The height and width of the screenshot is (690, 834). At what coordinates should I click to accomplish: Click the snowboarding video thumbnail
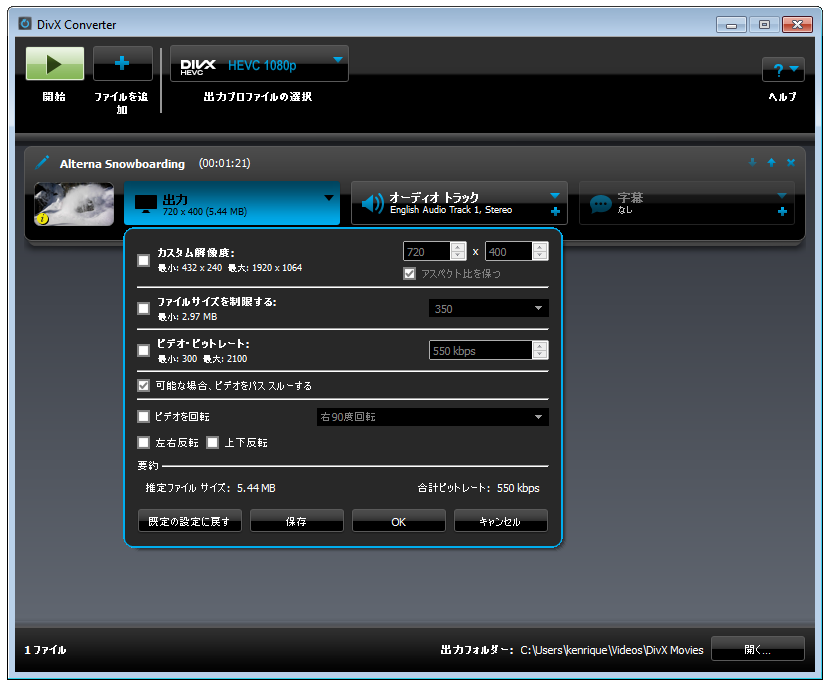coord(74,204)
